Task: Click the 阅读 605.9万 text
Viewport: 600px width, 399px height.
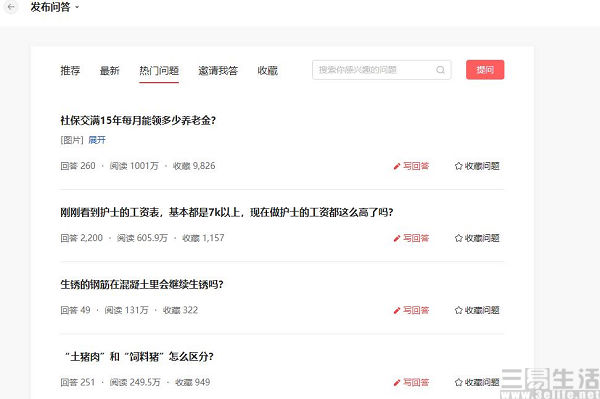Action: 142,238
